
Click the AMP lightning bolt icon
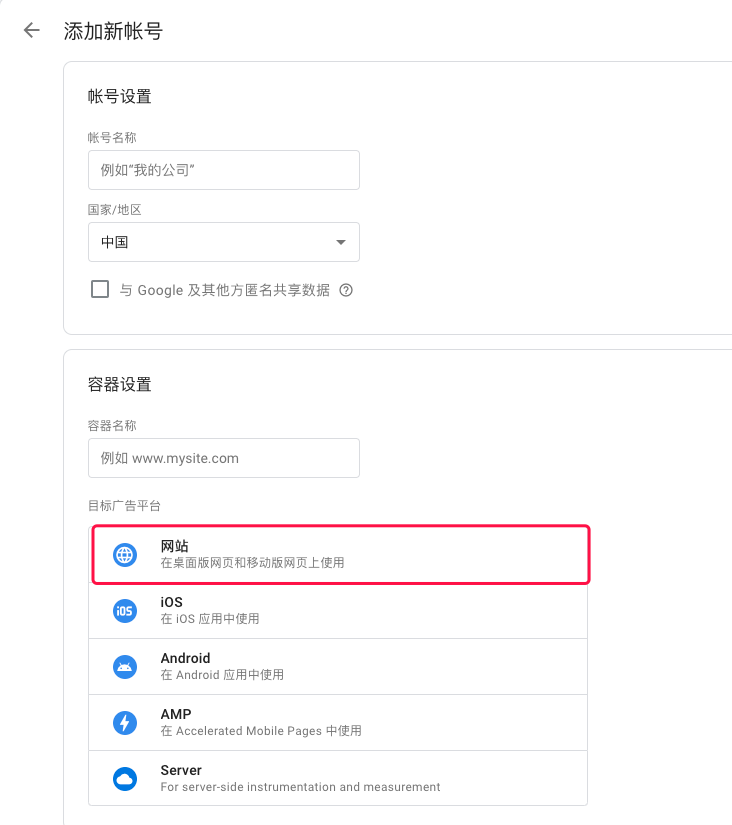click(125, 723)
